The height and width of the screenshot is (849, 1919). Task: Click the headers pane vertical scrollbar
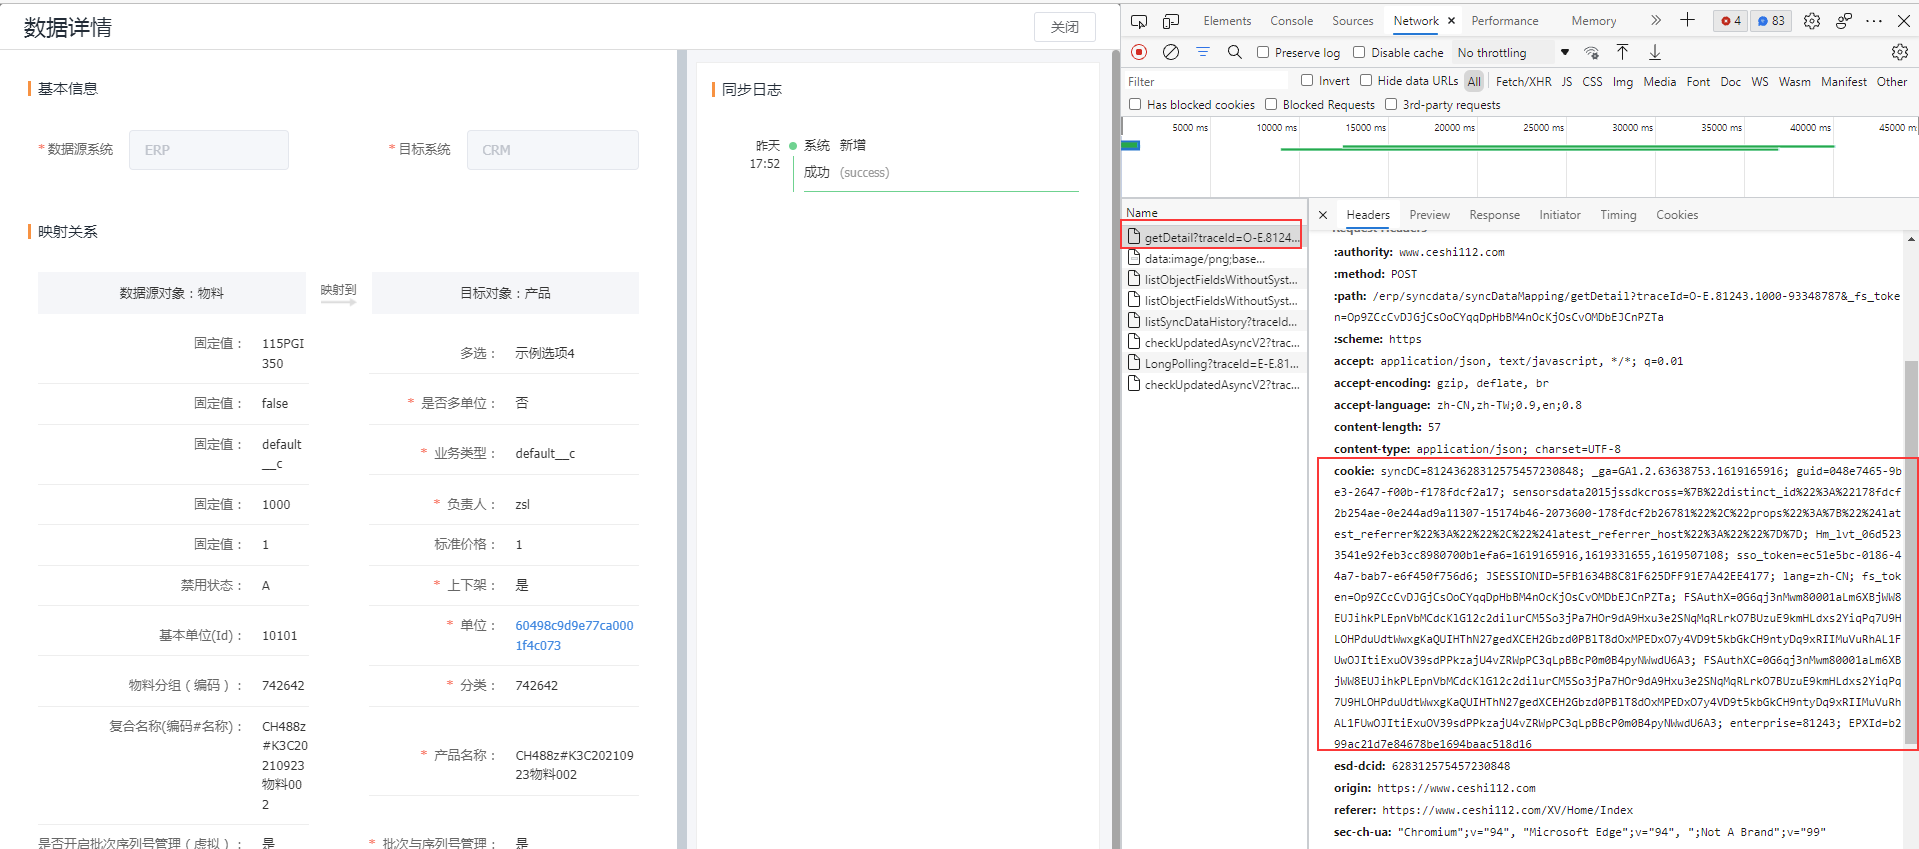point(1911,550)
